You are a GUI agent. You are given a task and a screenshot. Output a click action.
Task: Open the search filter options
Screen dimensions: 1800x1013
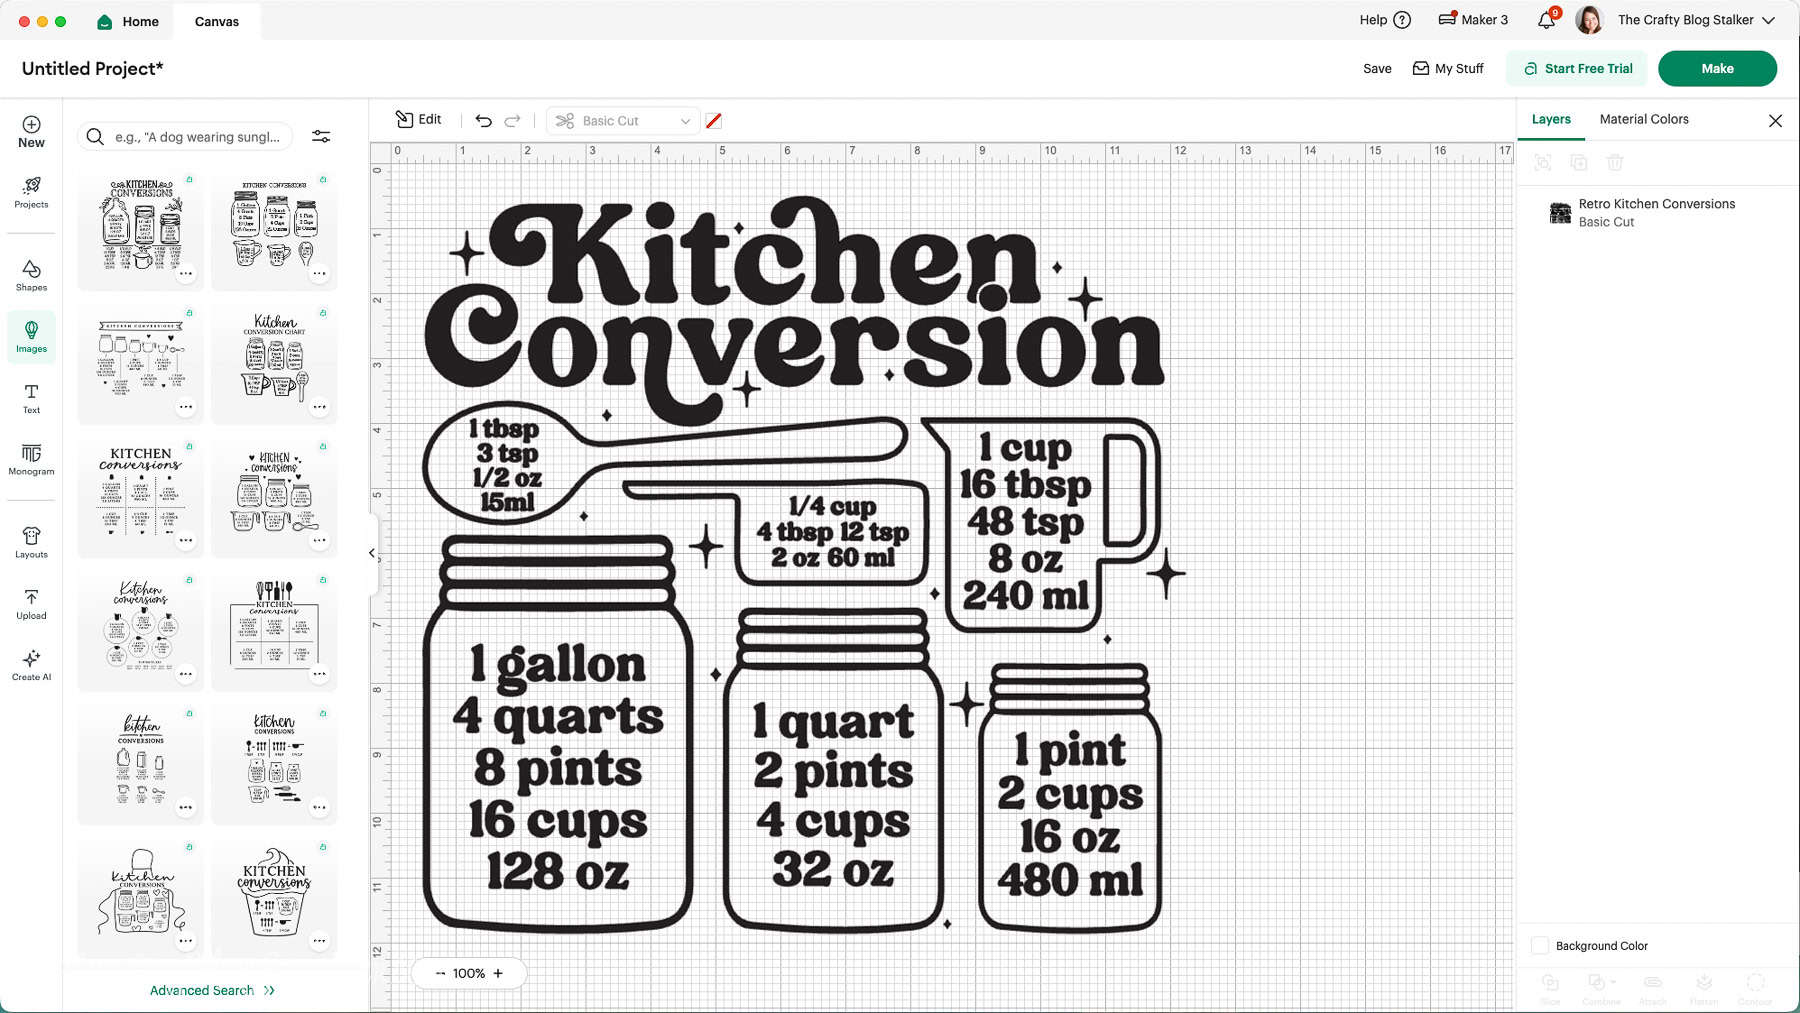[321, 136]
